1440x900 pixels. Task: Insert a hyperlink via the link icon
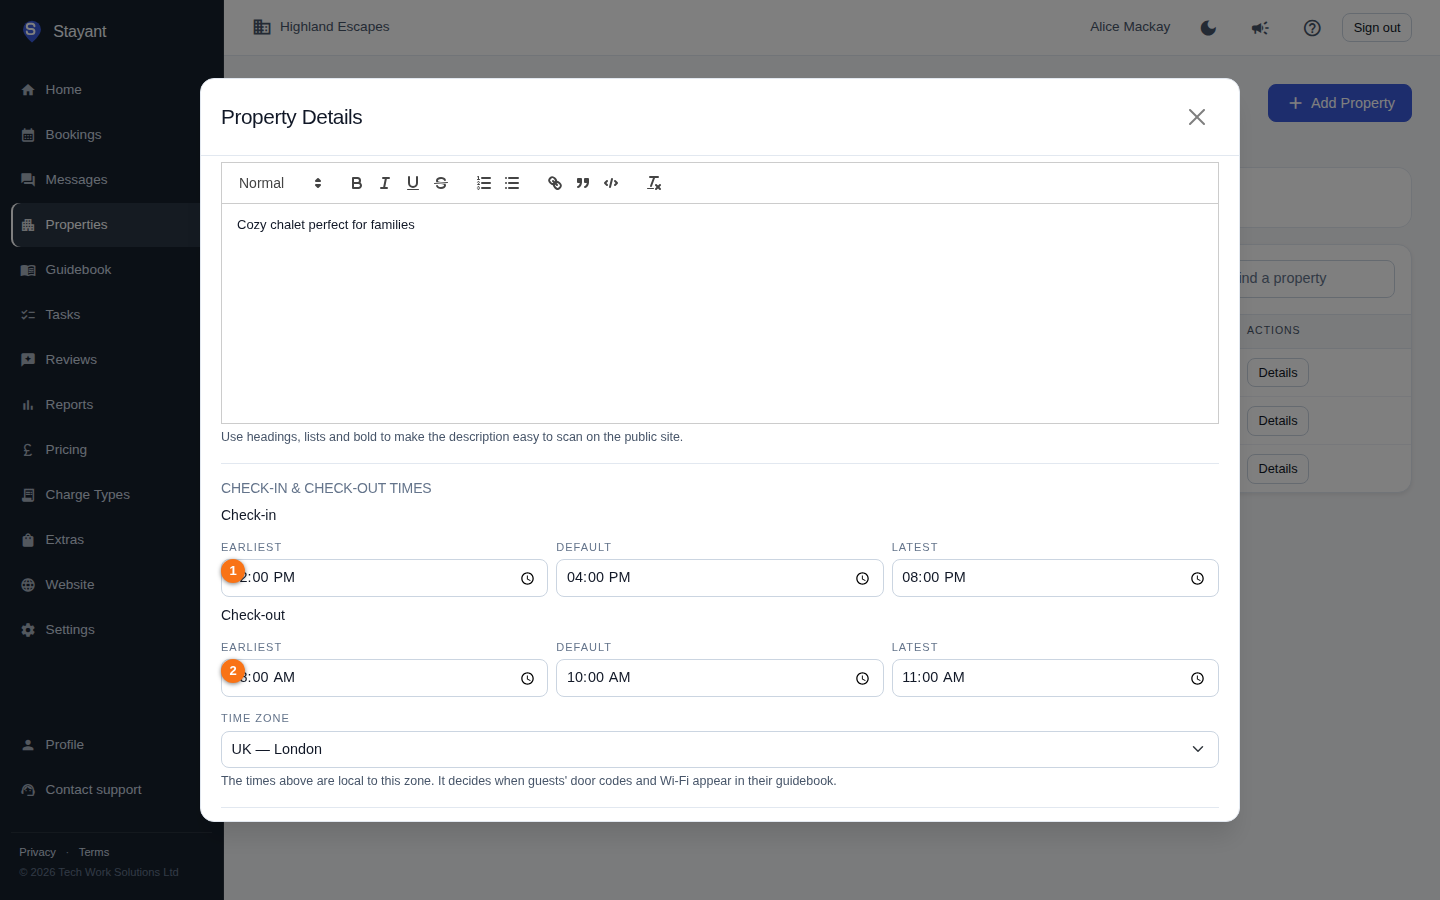pos(555,183)
